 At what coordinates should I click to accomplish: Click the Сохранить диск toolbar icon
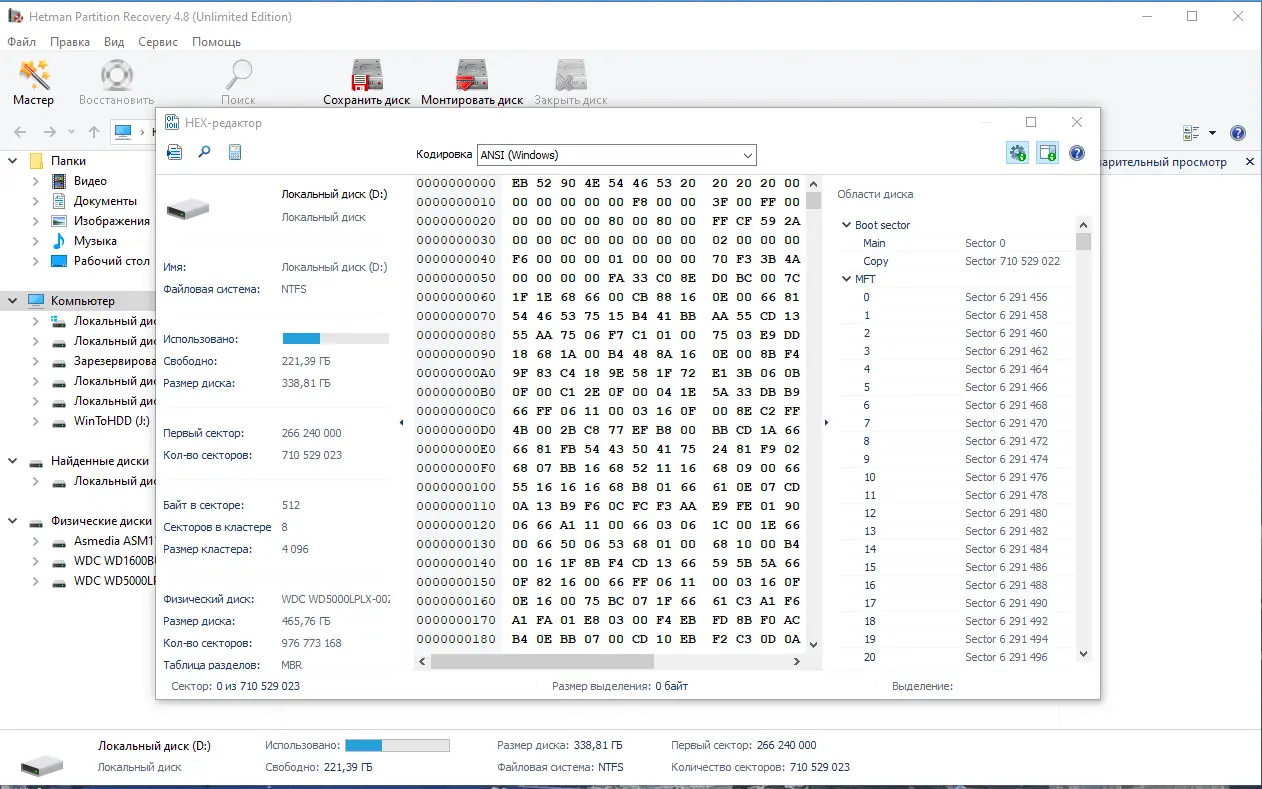(367, 76)
